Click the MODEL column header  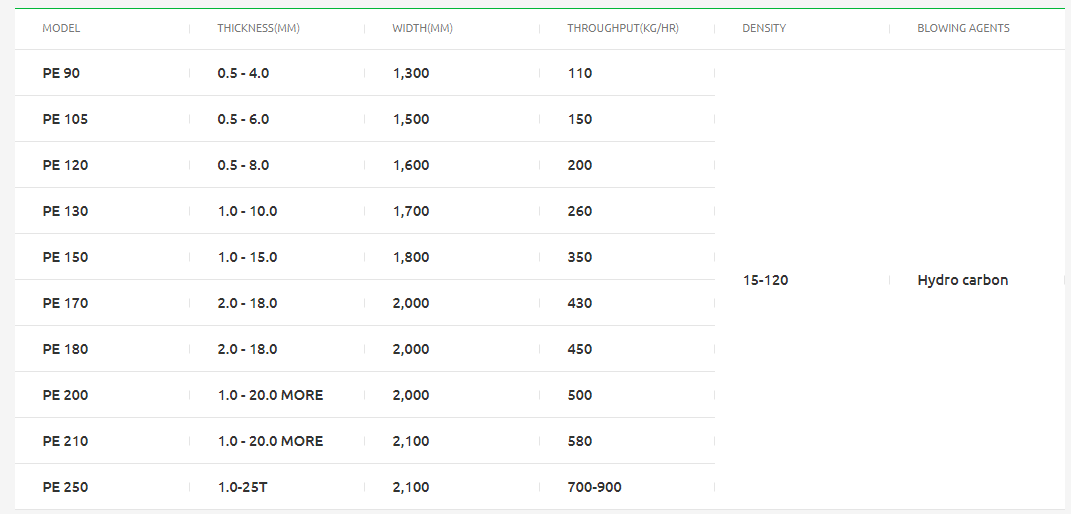click(x=61, y=29)
